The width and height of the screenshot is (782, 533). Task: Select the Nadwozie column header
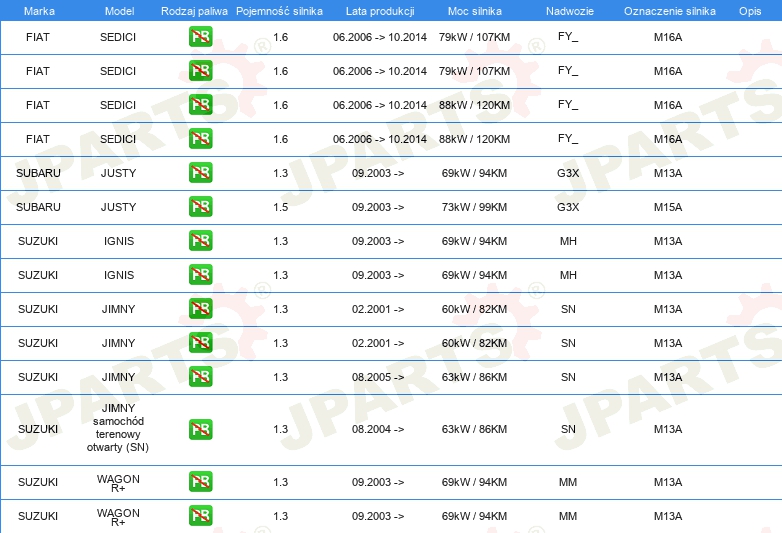click(x=570, y=11)
